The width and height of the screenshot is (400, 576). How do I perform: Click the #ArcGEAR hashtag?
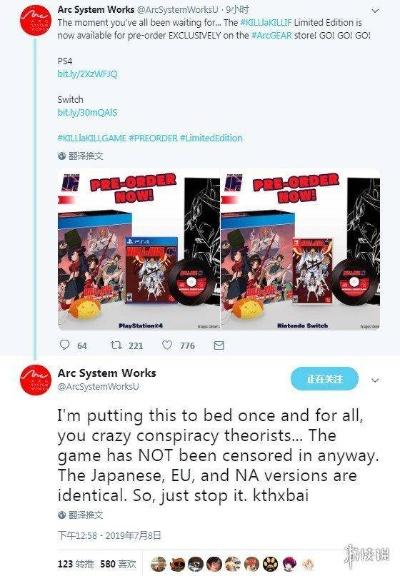tap(271, 36)
